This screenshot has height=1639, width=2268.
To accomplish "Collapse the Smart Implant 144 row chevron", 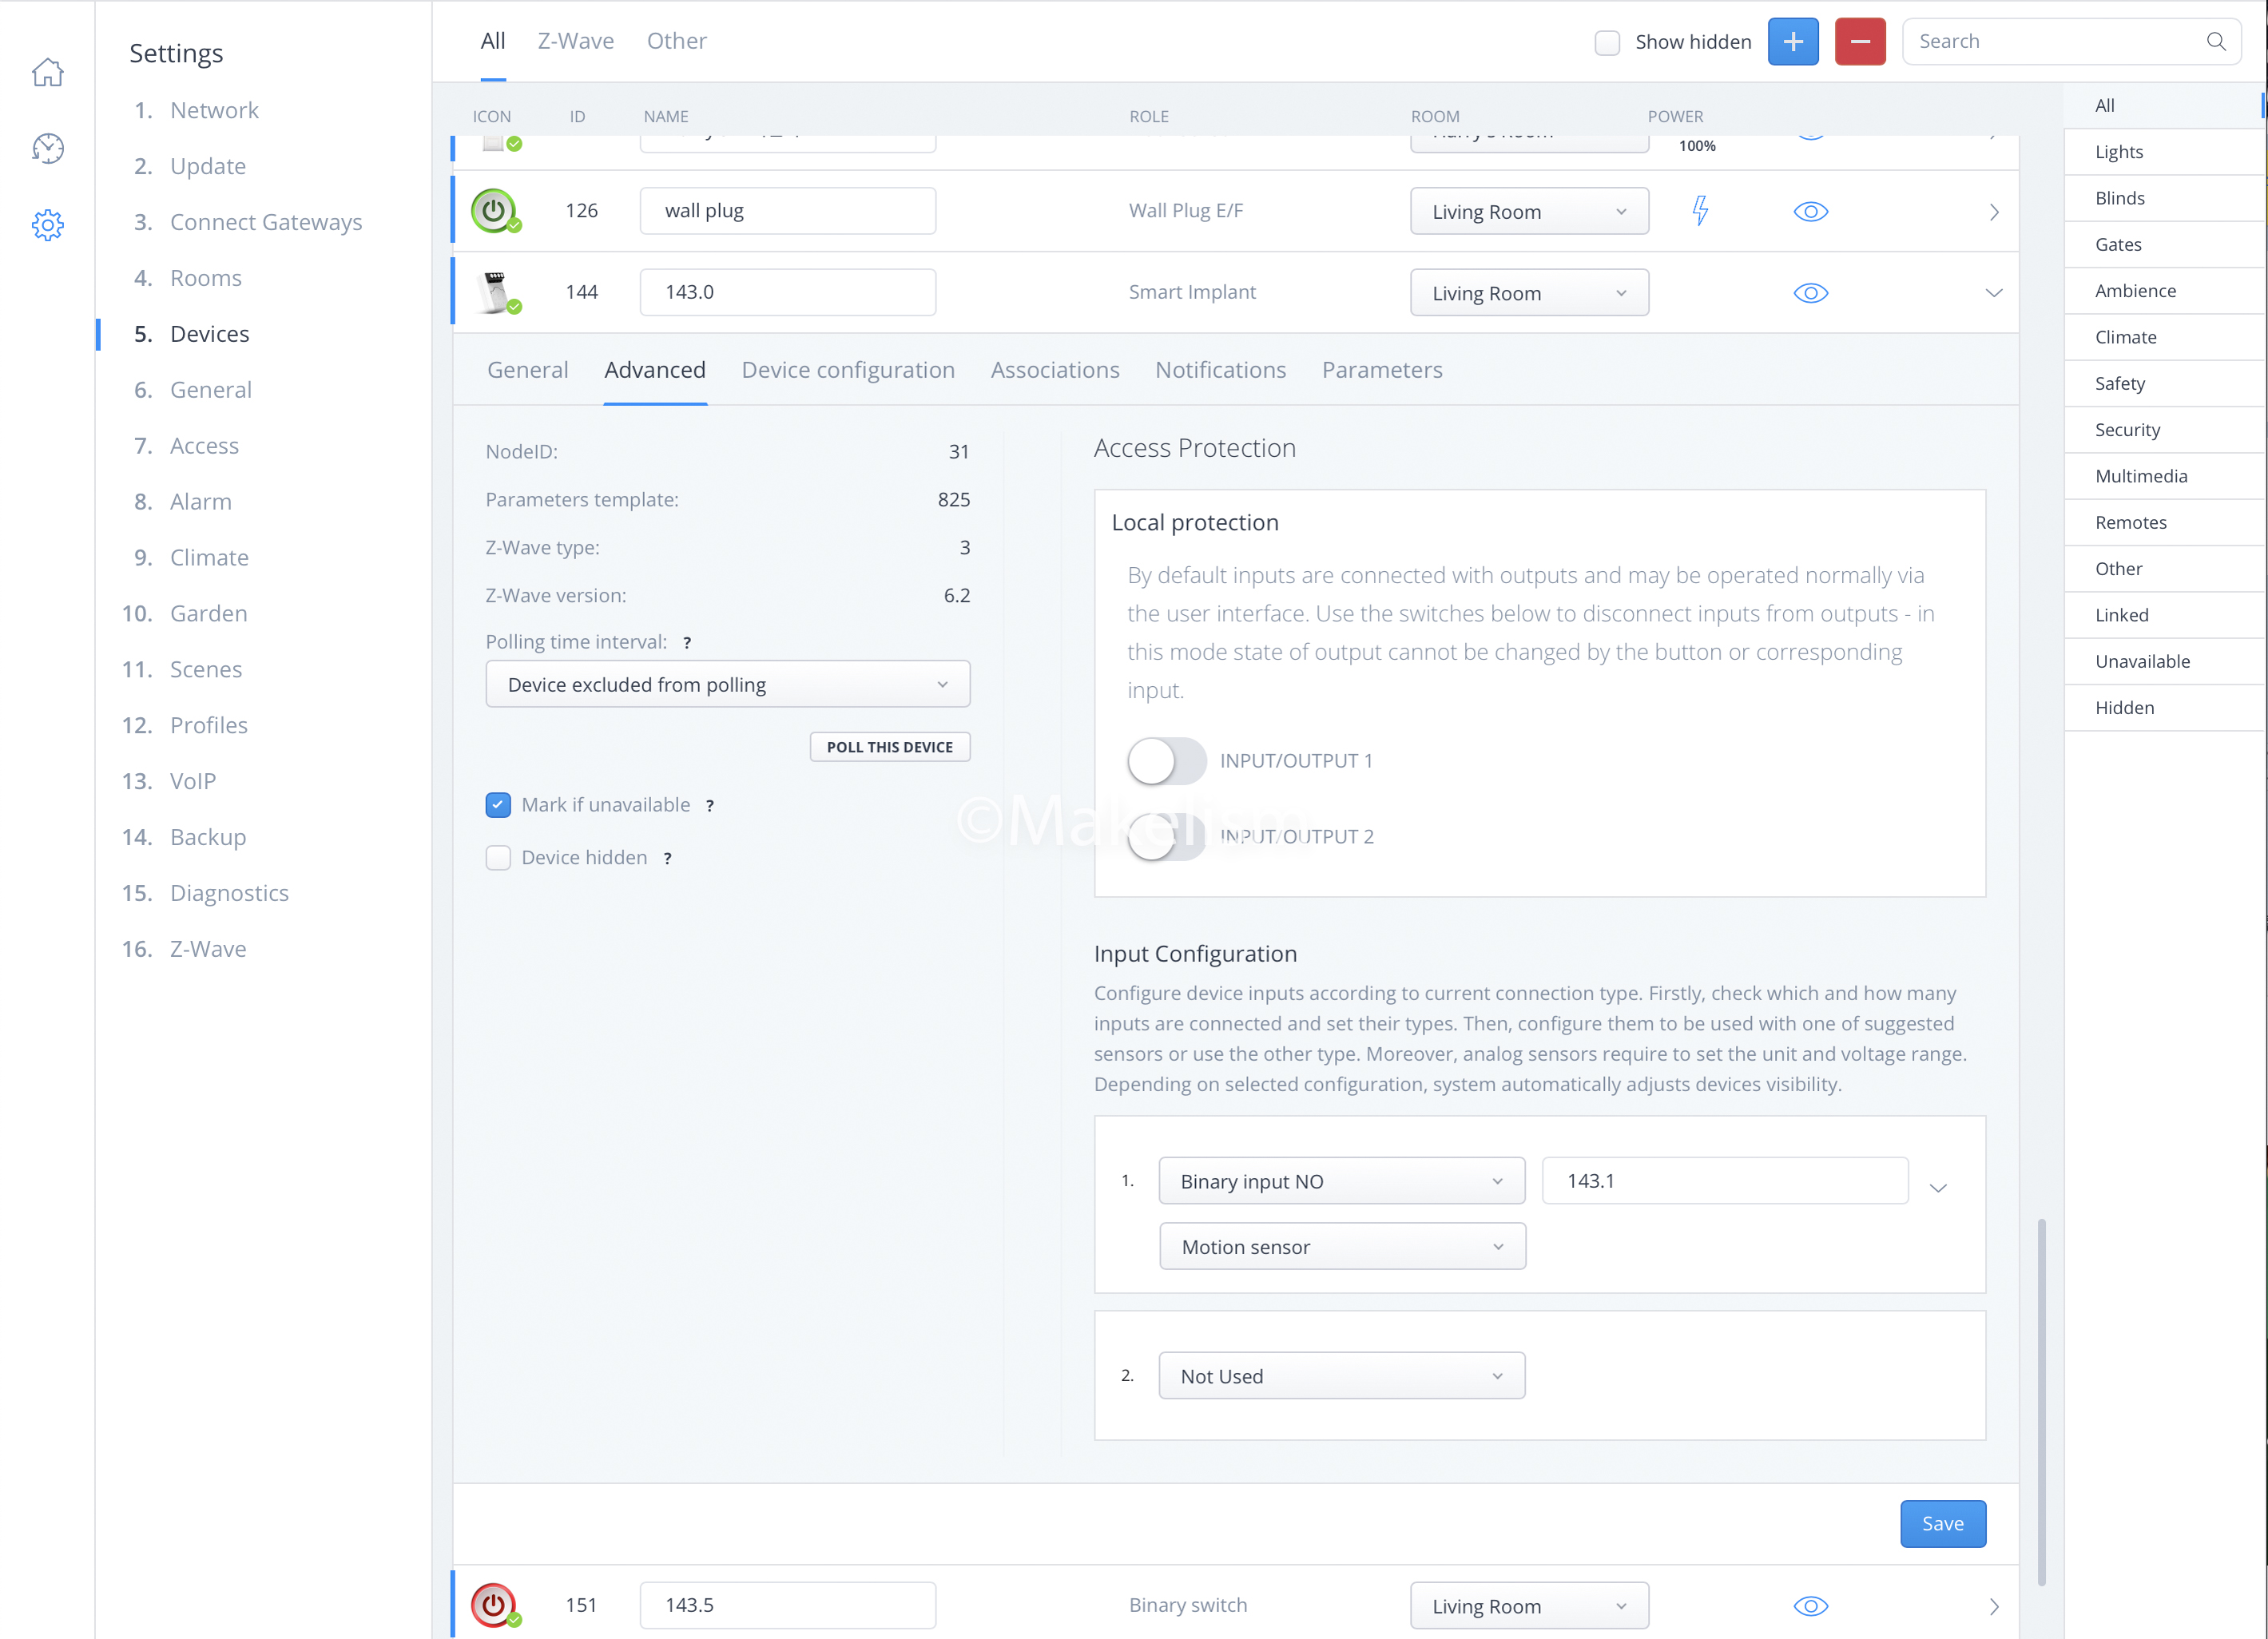I will coord(1993,293).
